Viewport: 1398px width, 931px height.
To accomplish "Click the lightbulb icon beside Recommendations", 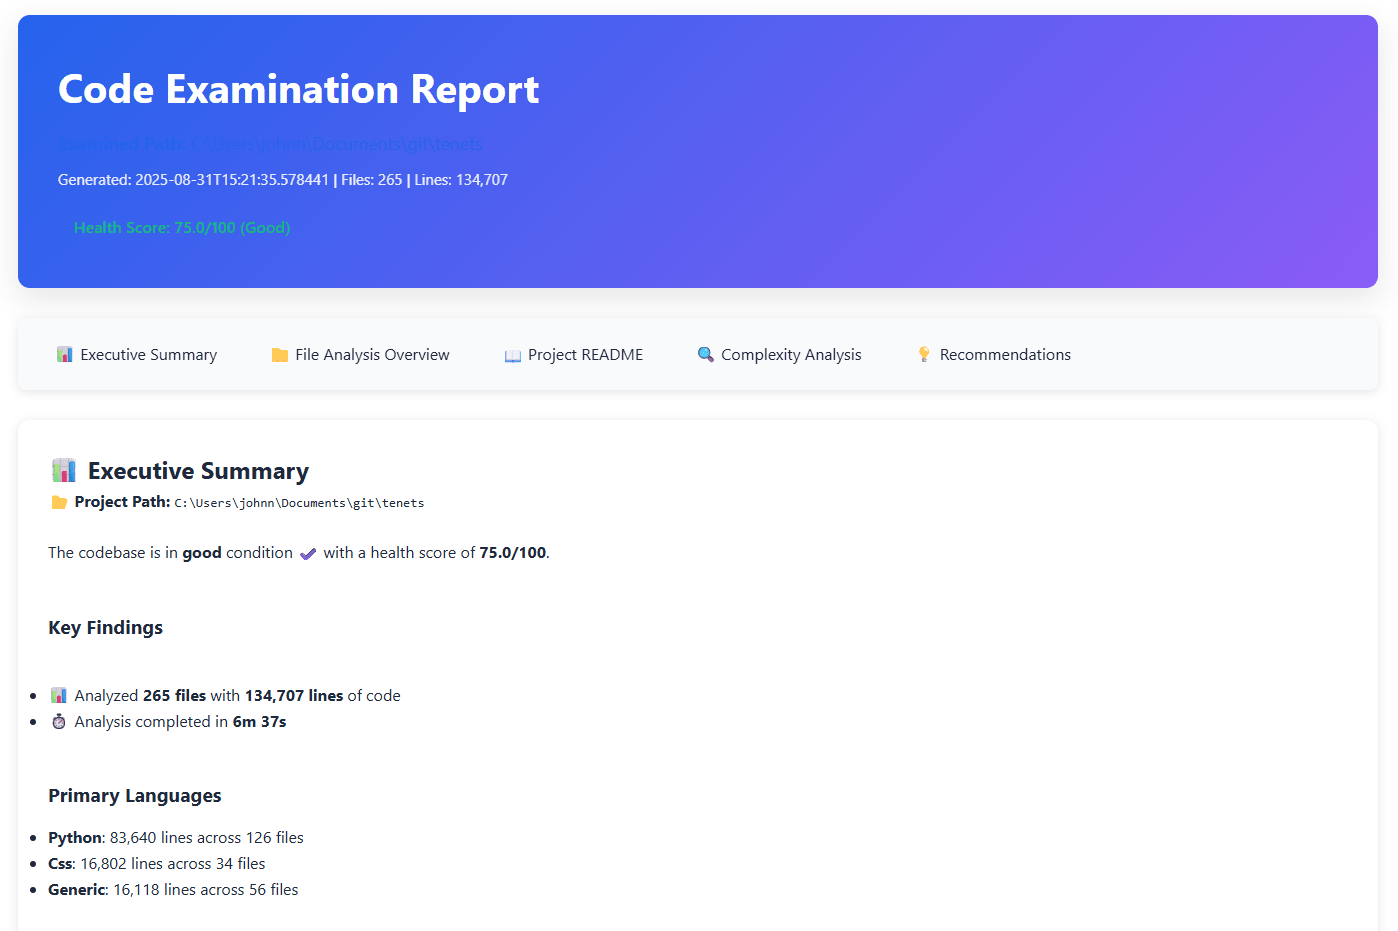I will pos(922,353).
